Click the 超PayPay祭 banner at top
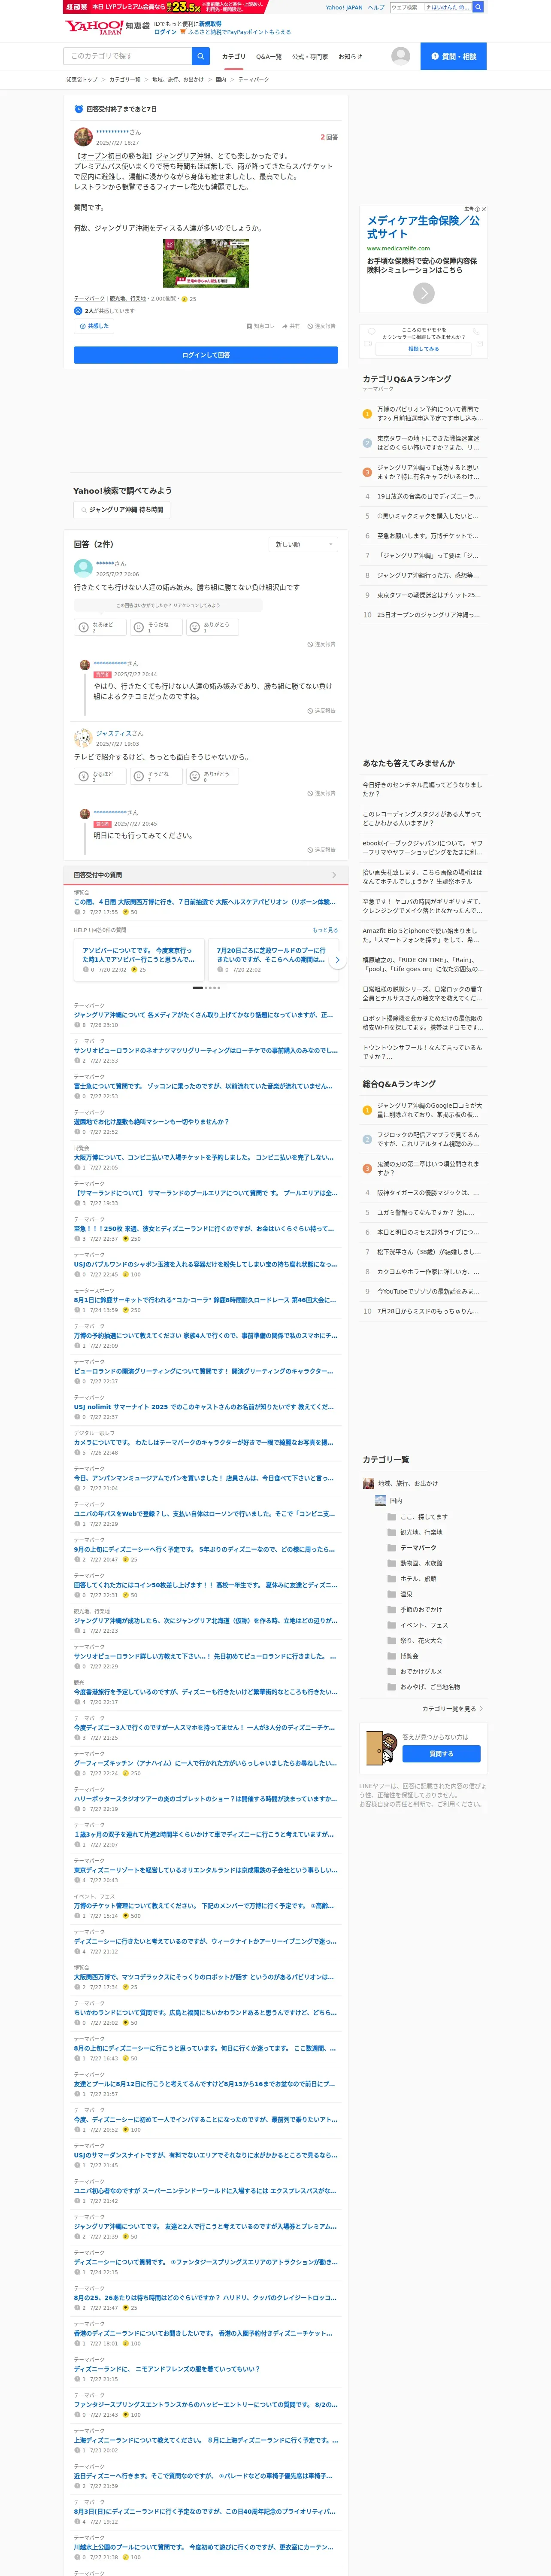This screenshot has width=551, height=2576. 166,7
